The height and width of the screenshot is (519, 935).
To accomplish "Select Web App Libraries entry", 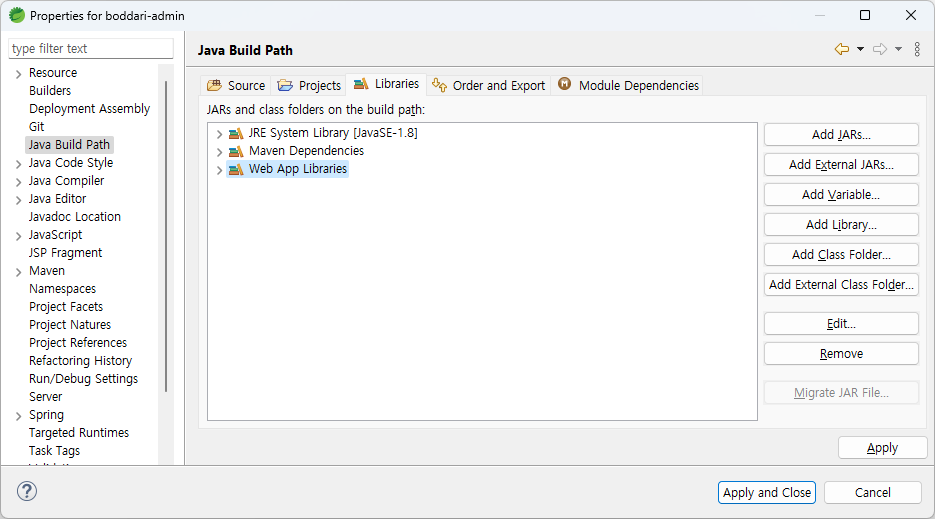I will point(298,169).
